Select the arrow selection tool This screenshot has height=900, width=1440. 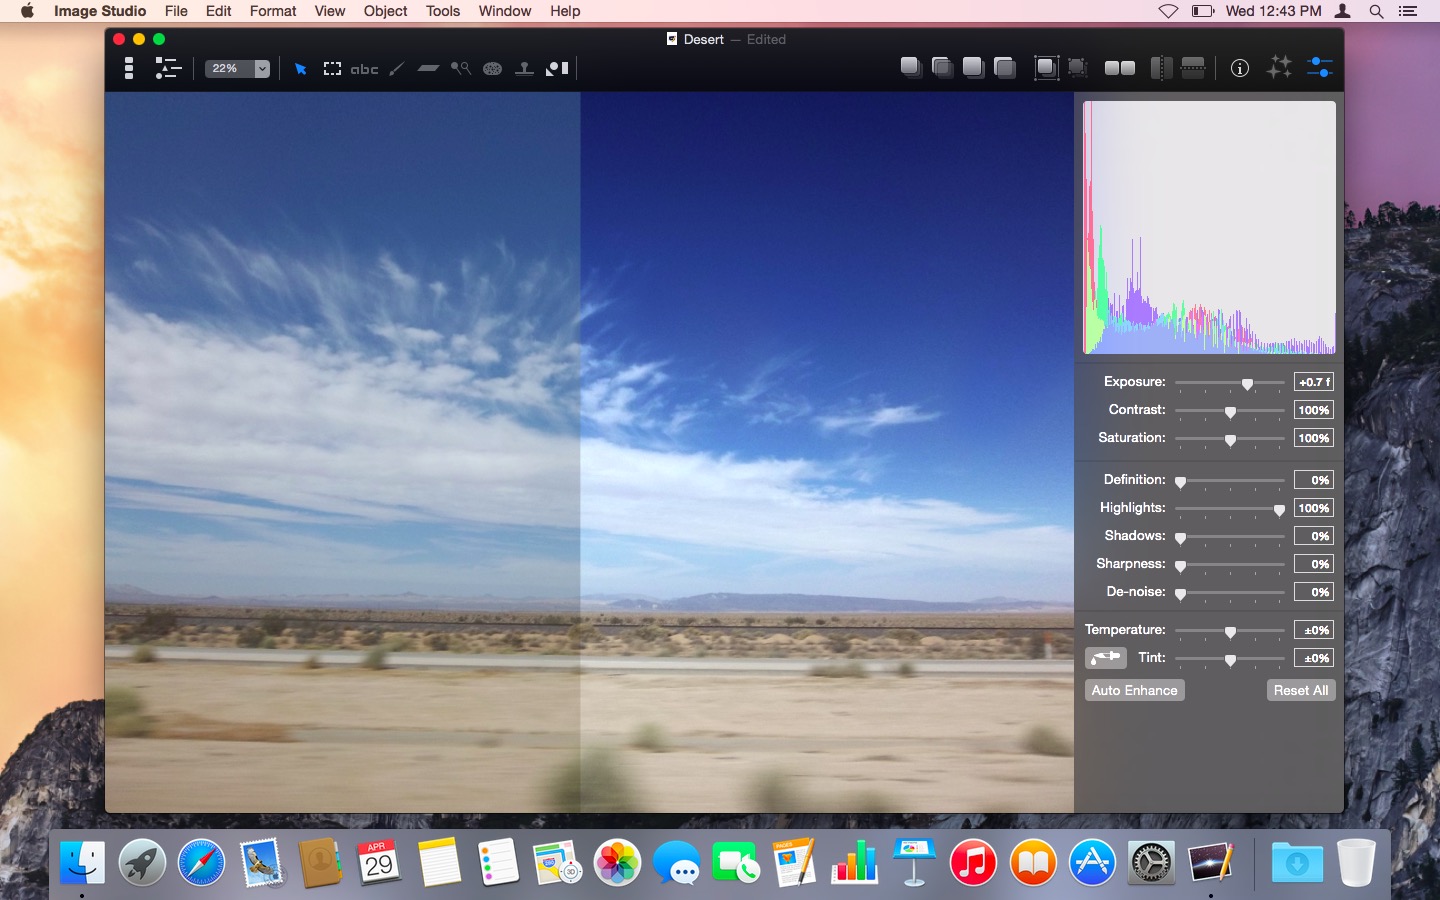point(300,69)
